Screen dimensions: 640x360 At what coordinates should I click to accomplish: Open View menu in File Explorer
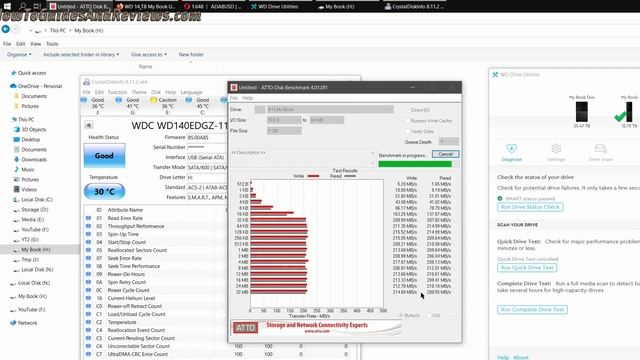[36, 44]
